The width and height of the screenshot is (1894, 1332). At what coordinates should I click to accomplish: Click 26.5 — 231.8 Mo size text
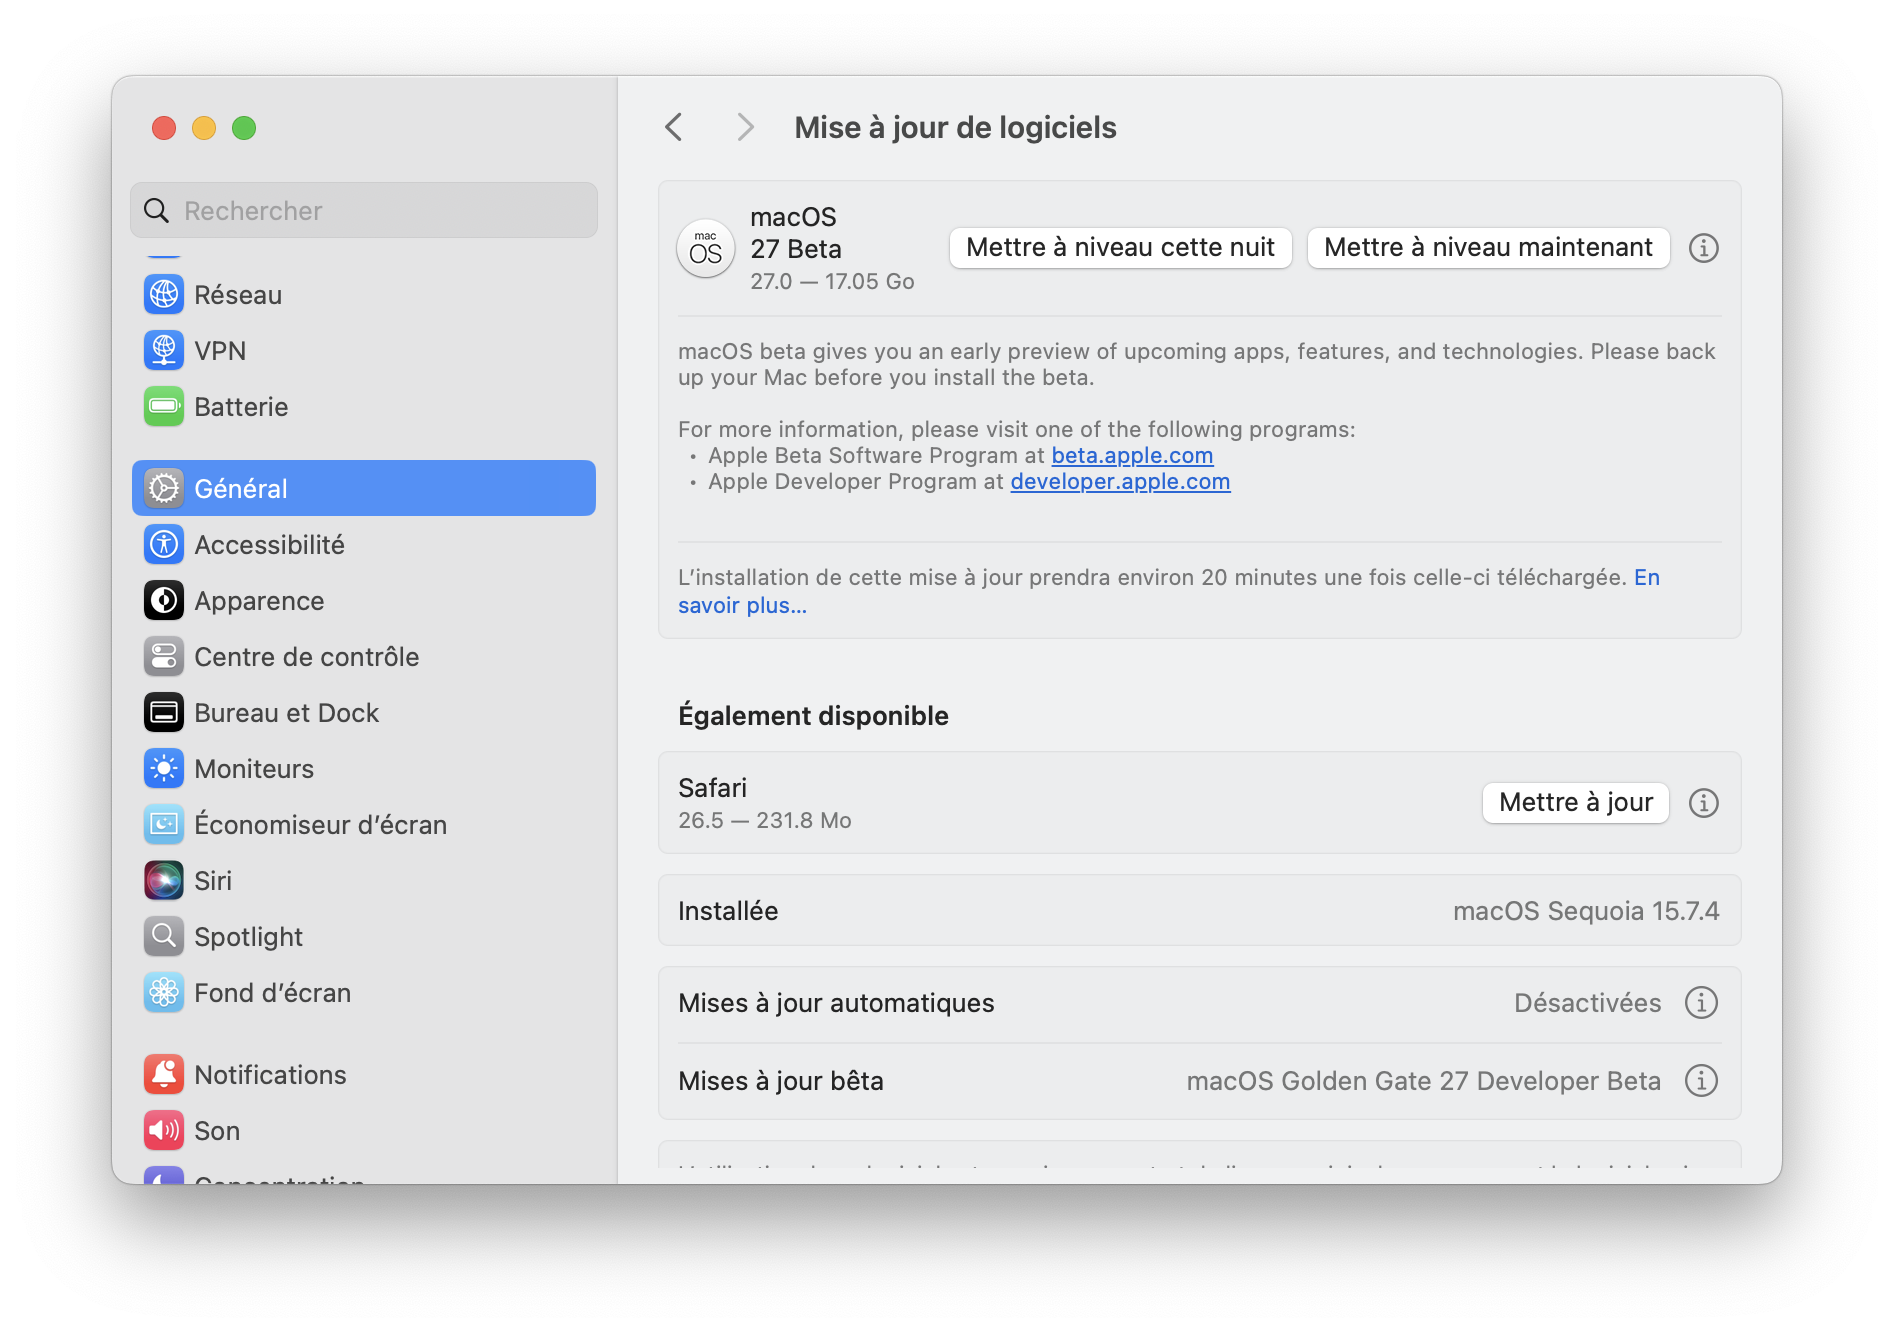[x=765, y=820]
